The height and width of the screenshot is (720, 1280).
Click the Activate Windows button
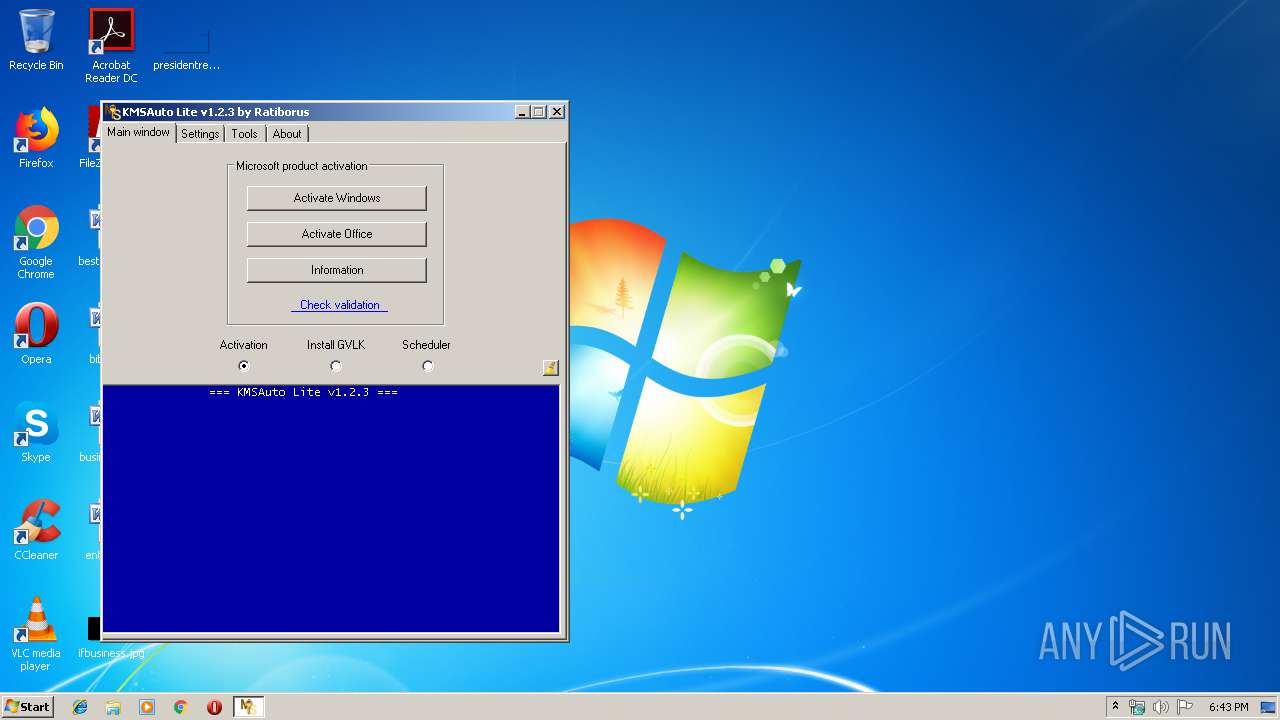(337, 198)
